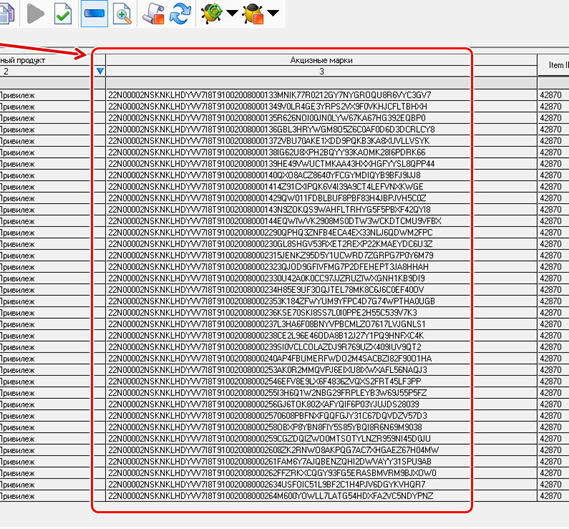This screenshot has width=569, height=529.
Task: Click the document magnifier preview icon
Action: click(x=122, y=14)
